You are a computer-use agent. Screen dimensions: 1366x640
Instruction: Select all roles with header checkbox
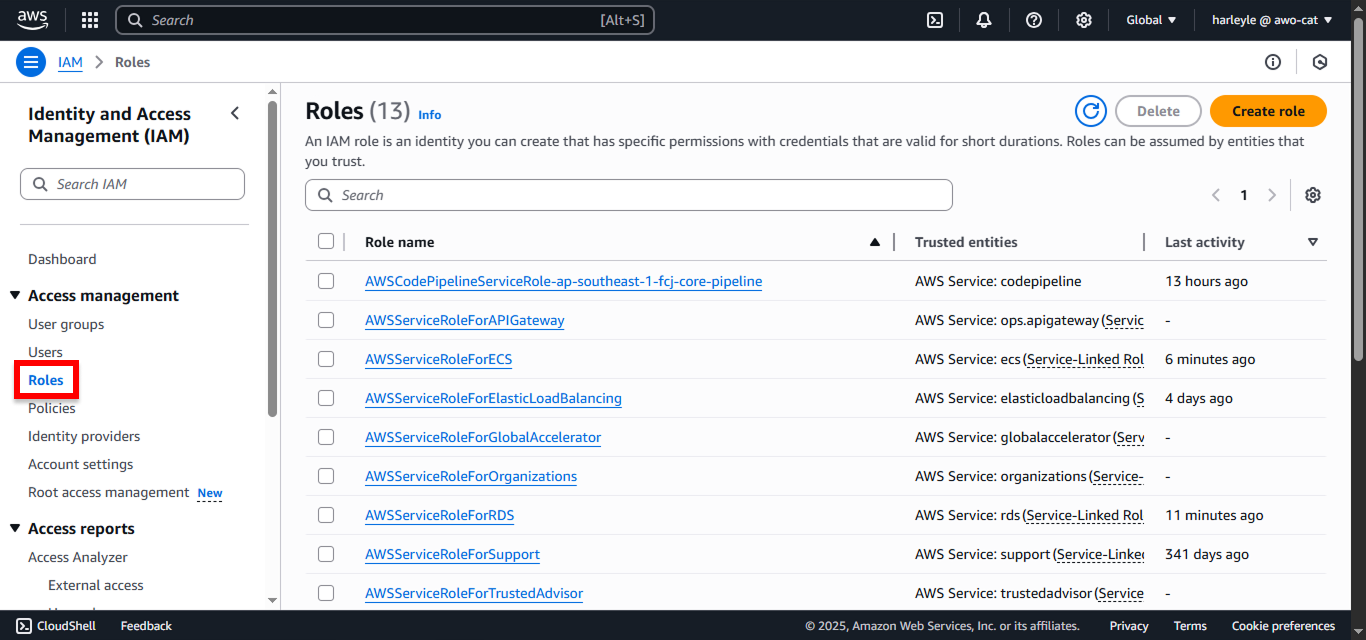pos(326,241)
